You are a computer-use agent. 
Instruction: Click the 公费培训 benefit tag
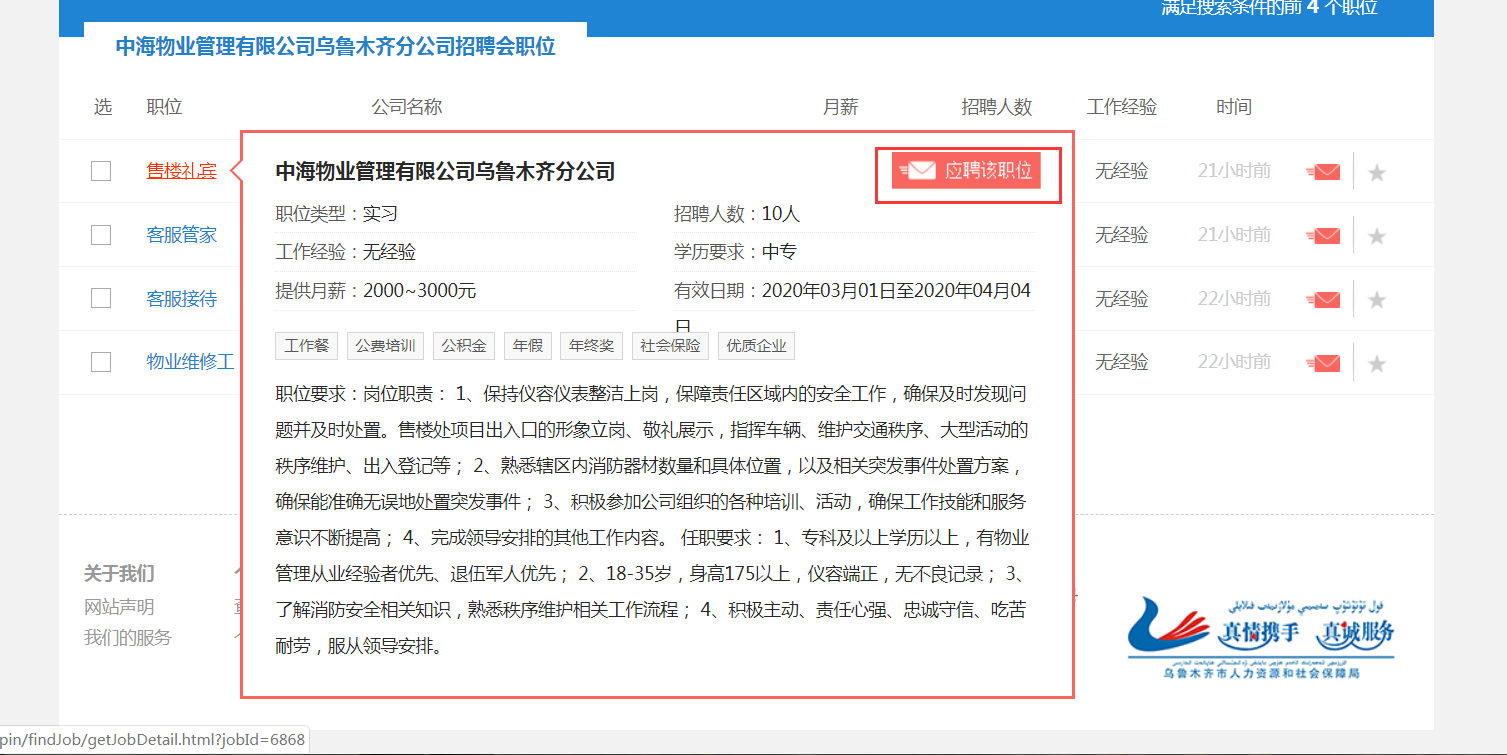click(386, 346)
